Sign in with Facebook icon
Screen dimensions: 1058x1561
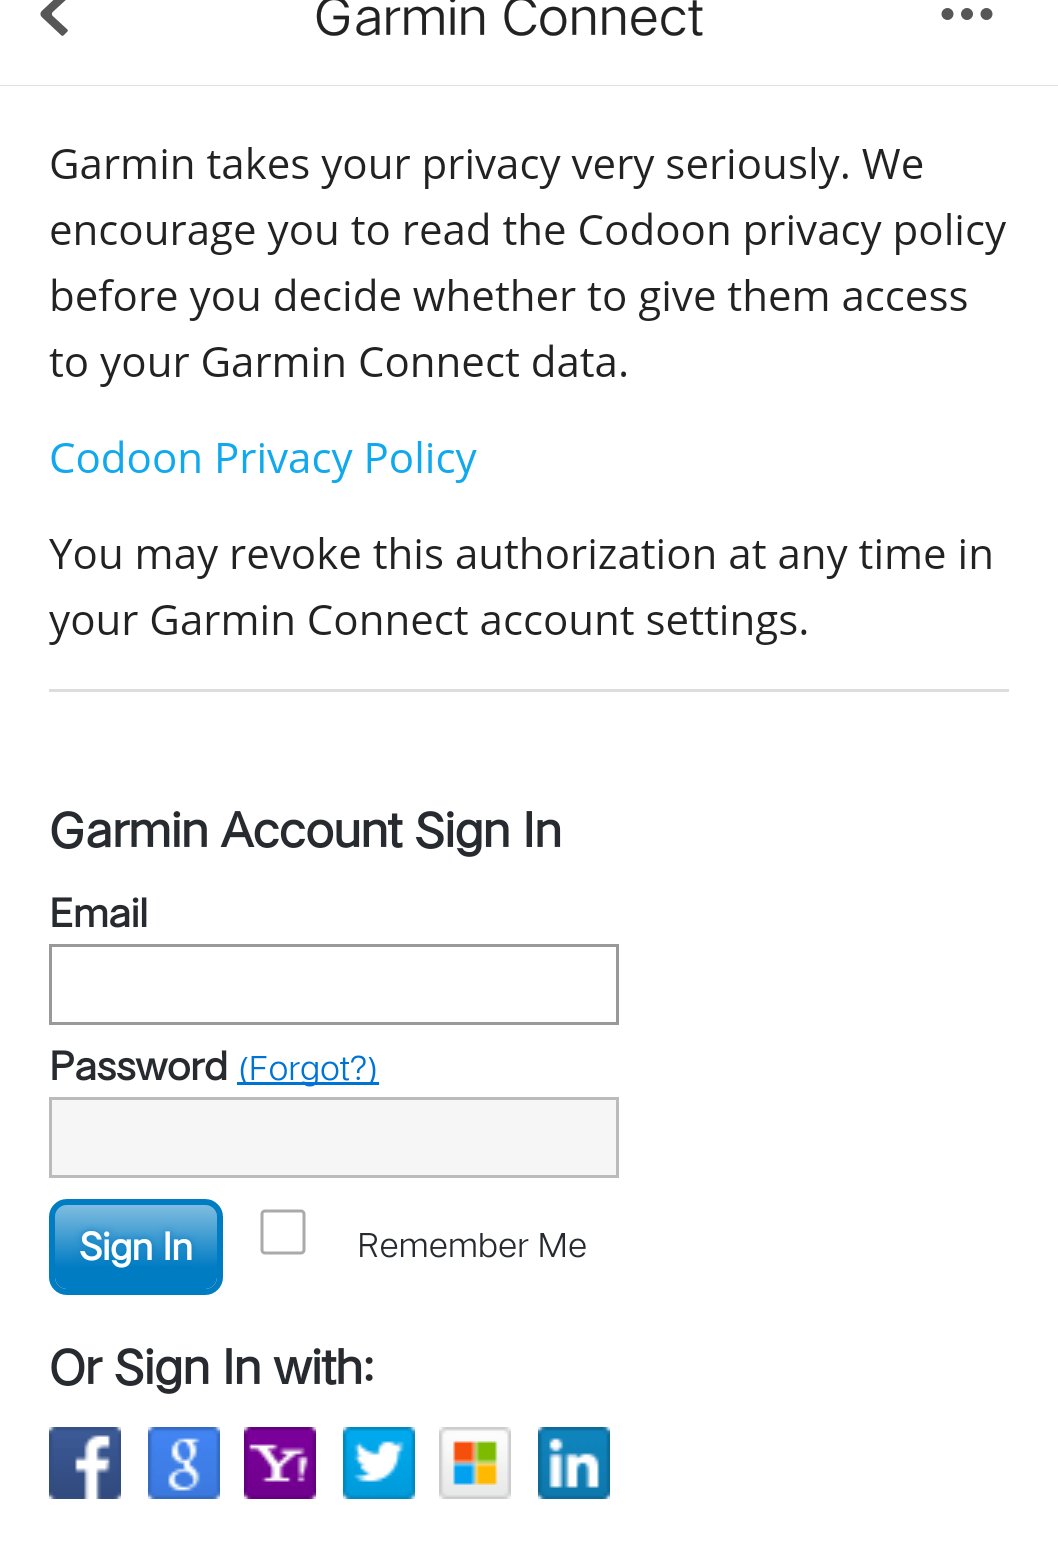click(86, 1463)
